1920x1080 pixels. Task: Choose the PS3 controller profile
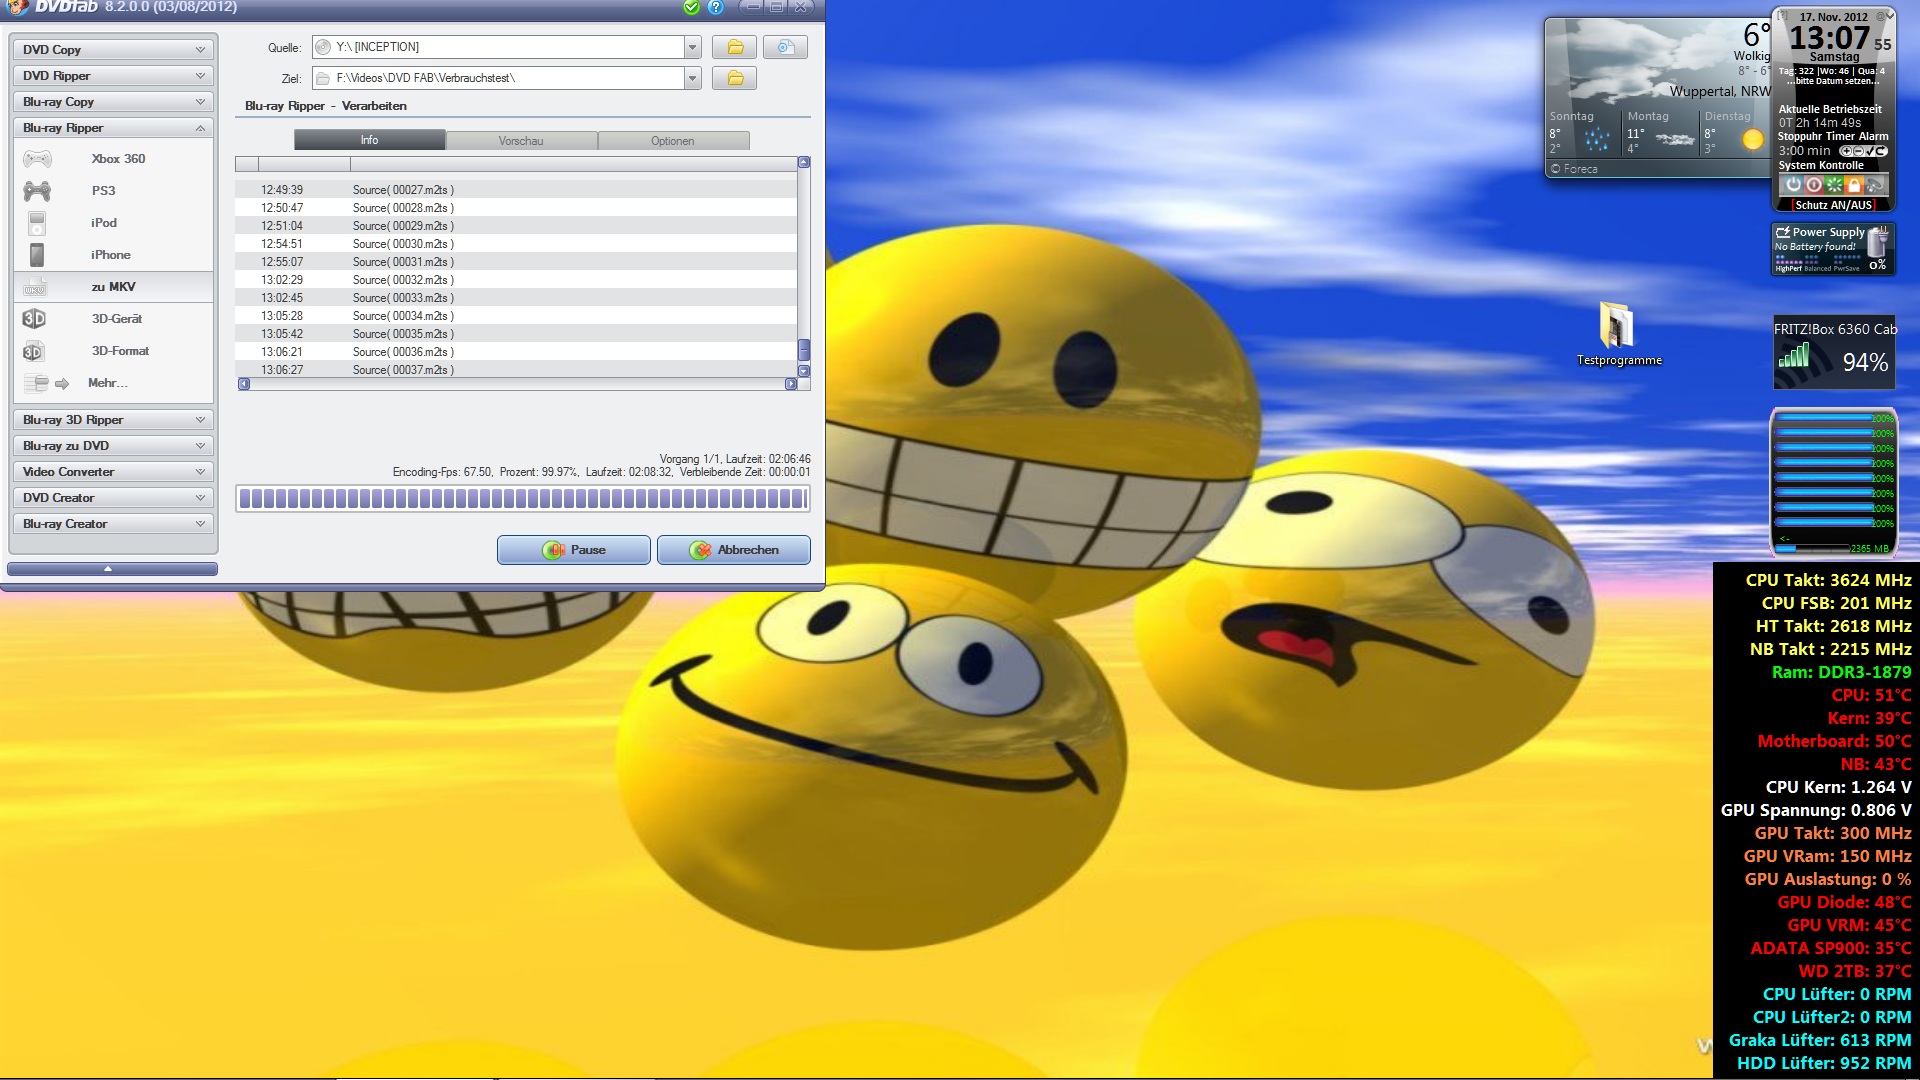coord(103,190)
